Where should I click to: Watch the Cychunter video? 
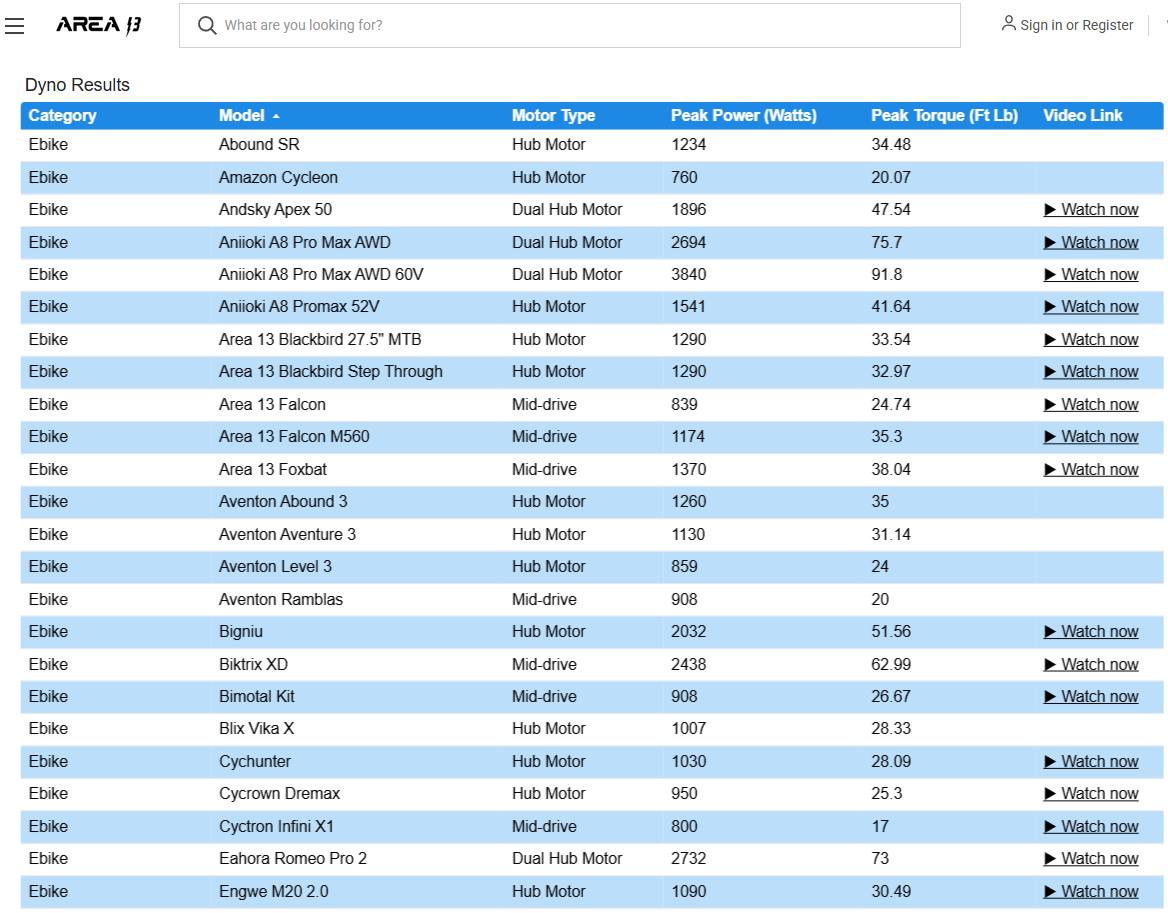[x=1091, y=762]
